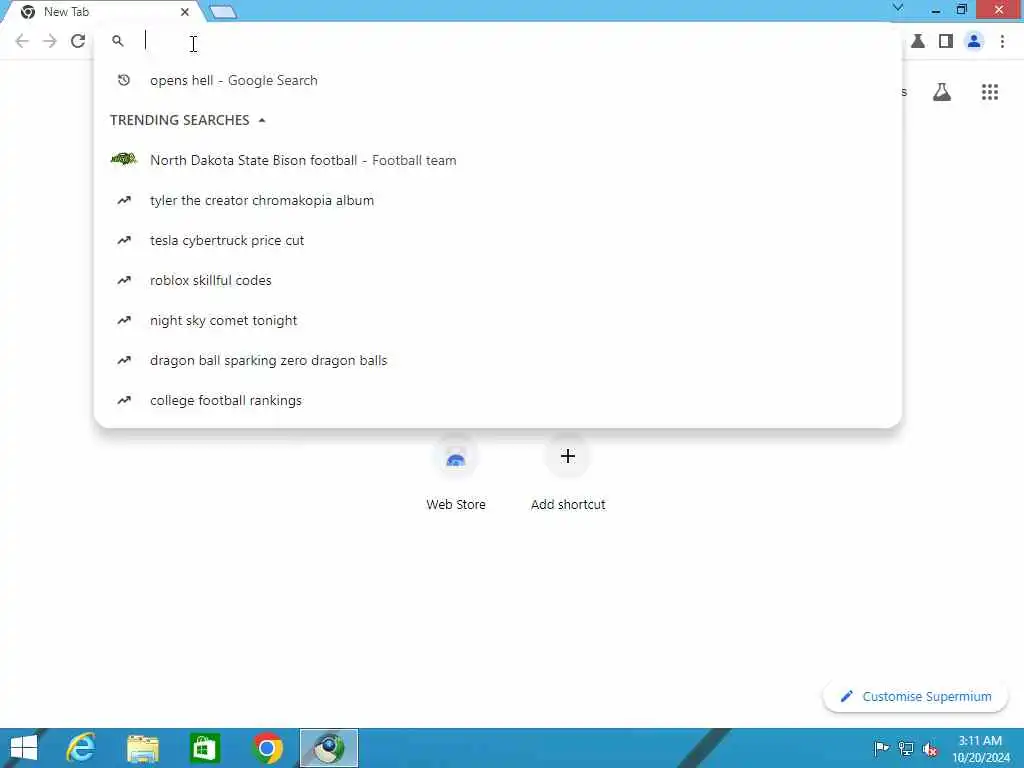Click trending arrow icon beside night sky comet
This screenshot has height=768, width=1024.
(x=123, y=320)
